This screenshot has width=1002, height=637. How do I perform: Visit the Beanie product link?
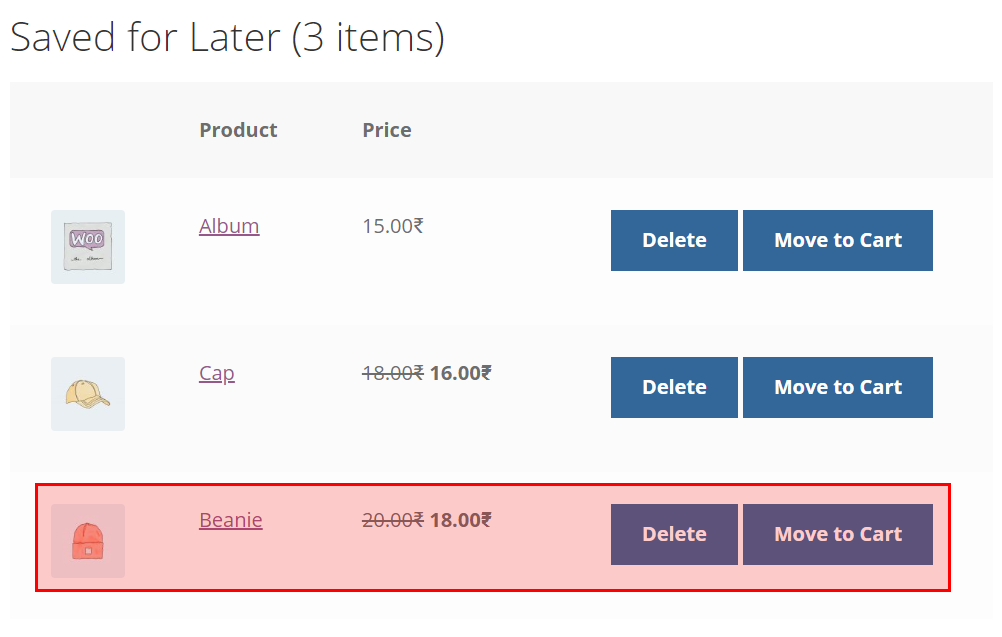231,520
